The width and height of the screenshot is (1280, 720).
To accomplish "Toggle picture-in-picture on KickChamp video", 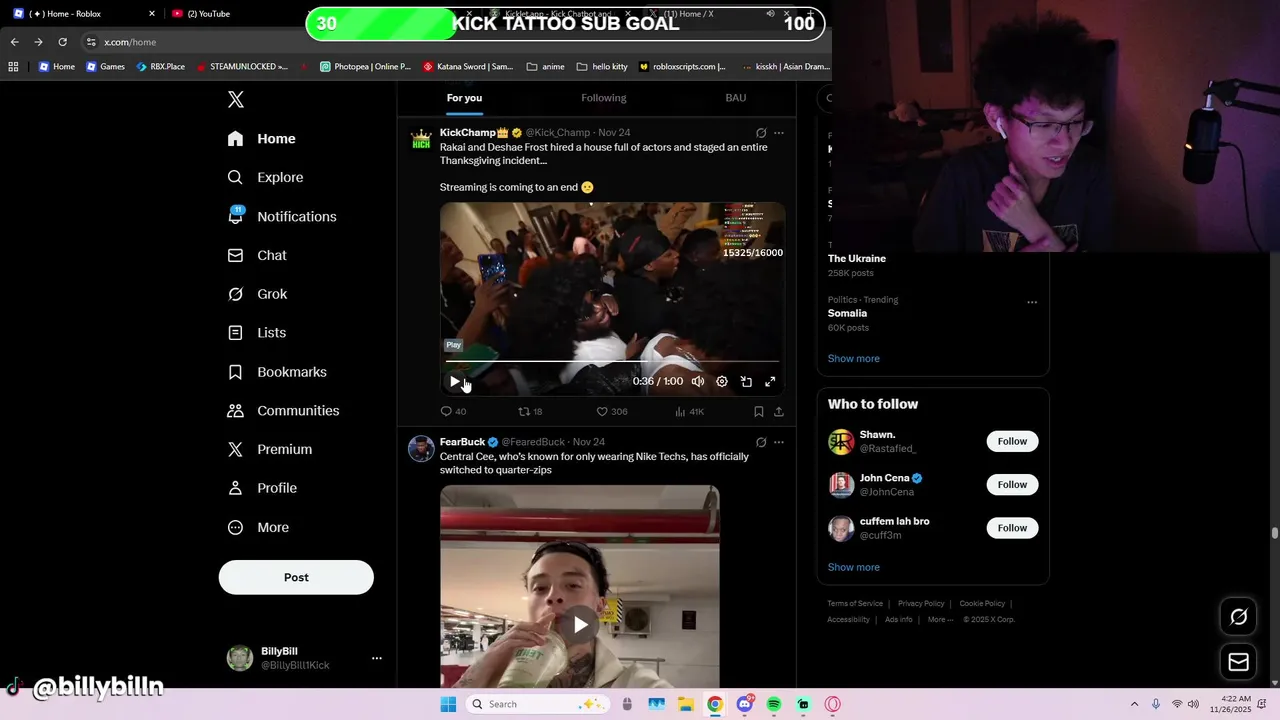I will point(746,381).
